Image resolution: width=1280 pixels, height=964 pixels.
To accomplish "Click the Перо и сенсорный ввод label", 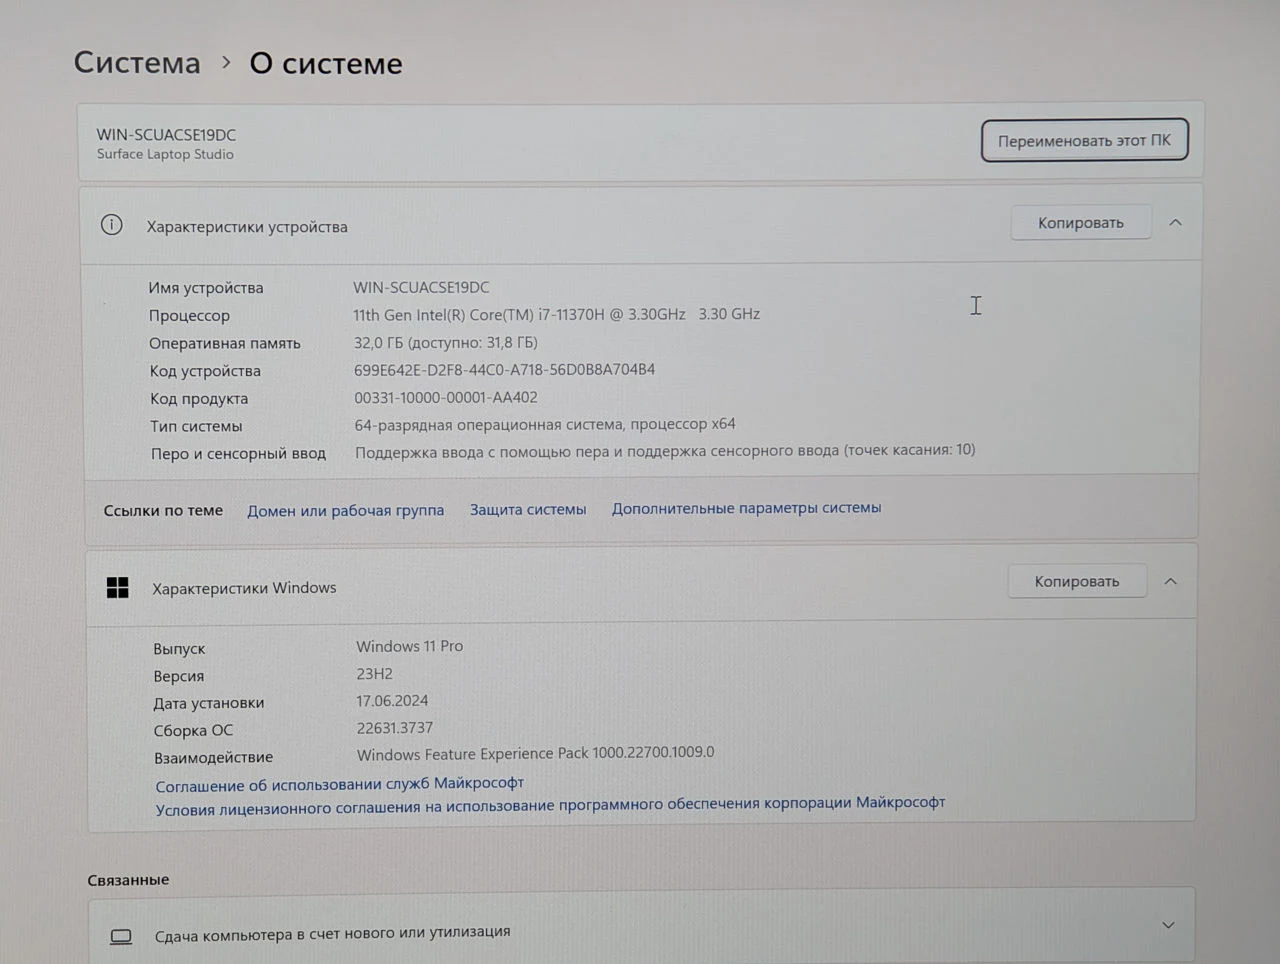I will tap(238, 453).
